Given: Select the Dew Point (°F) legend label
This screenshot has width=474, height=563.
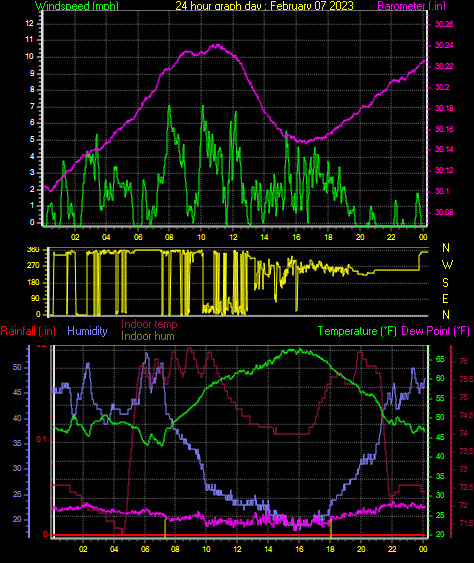Looking at the screenshot, I should coord(436,331).
